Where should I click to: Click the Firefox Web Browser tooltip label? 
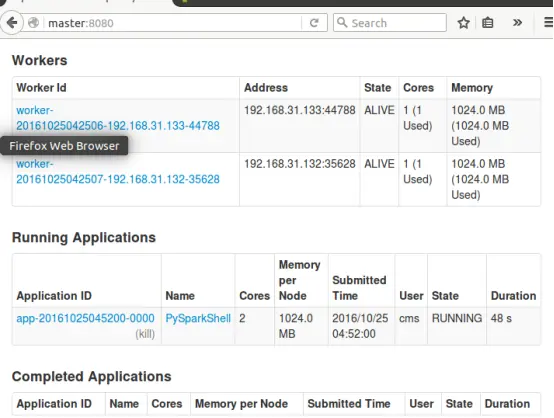64,146
